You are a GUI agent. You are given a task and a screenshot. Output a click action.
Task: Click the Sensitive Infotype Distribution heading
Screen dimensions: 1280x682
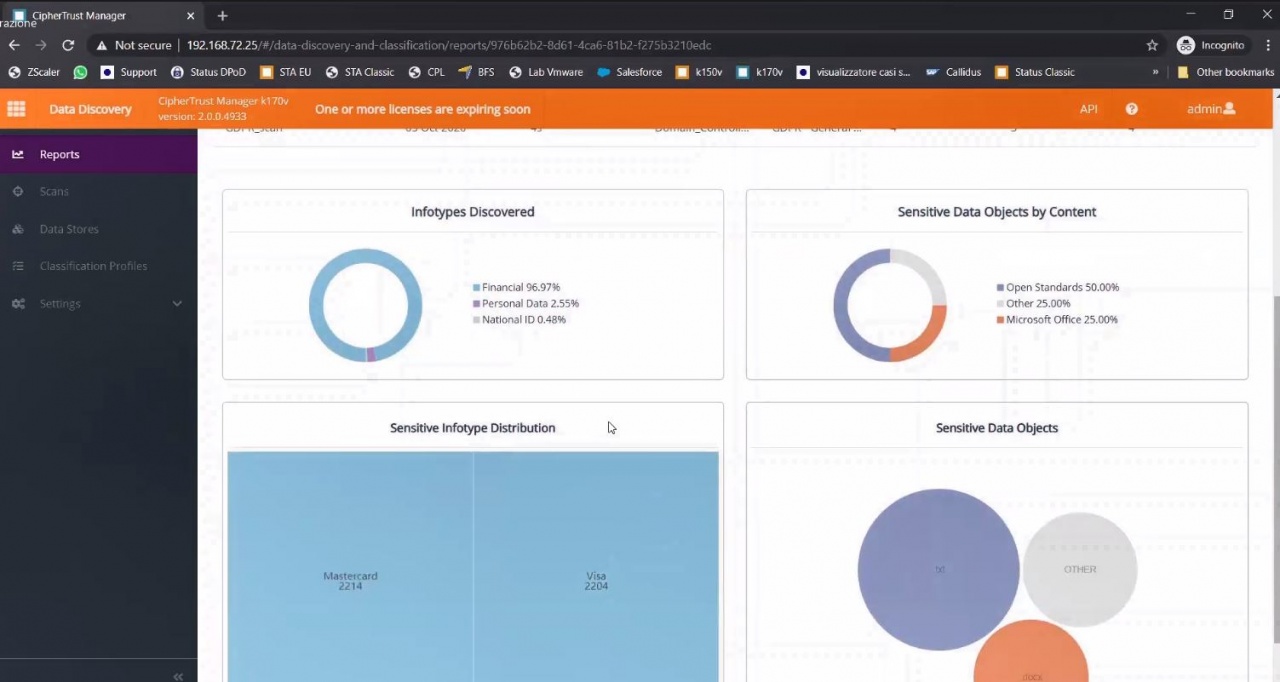[472, 428]
